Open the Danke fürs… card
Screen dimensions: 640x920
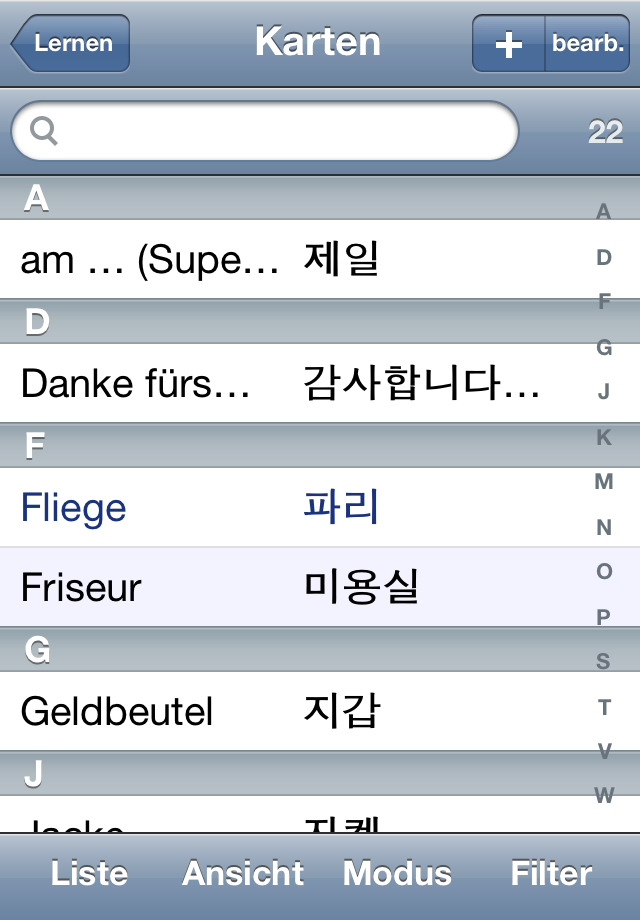click(x=293, y=383)
